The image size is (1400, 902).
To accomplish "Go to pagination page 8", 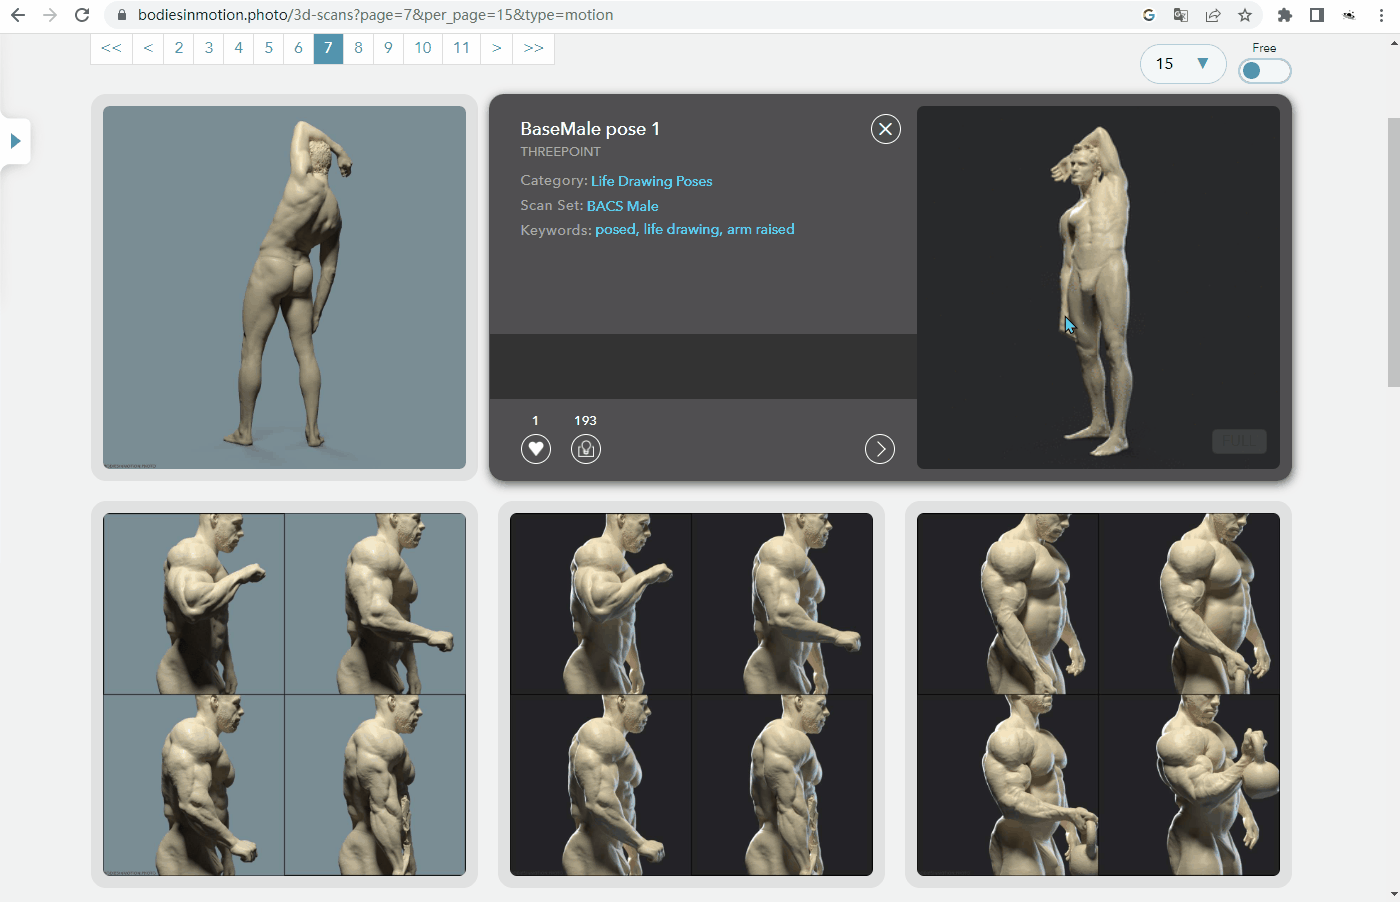I will tap(358, 48).
